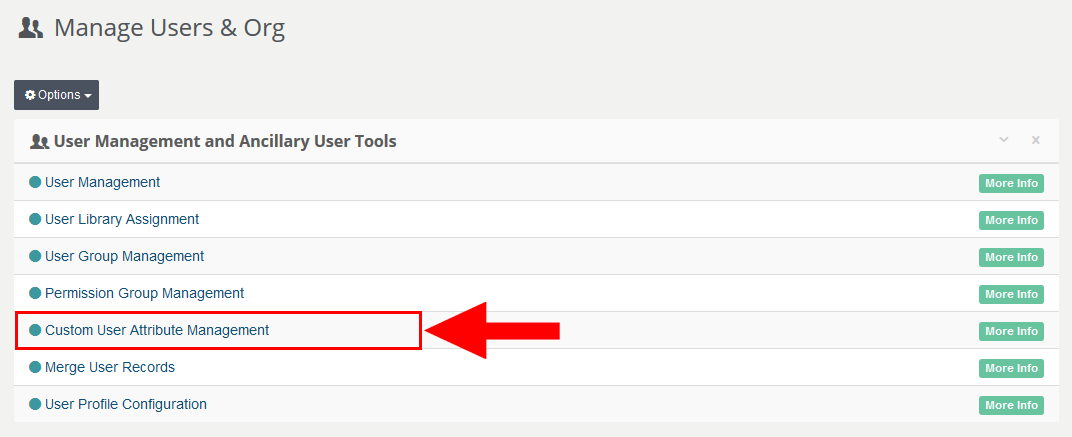
Task: Click More Info for Merge User Records
Action: tap(1011, 368)
